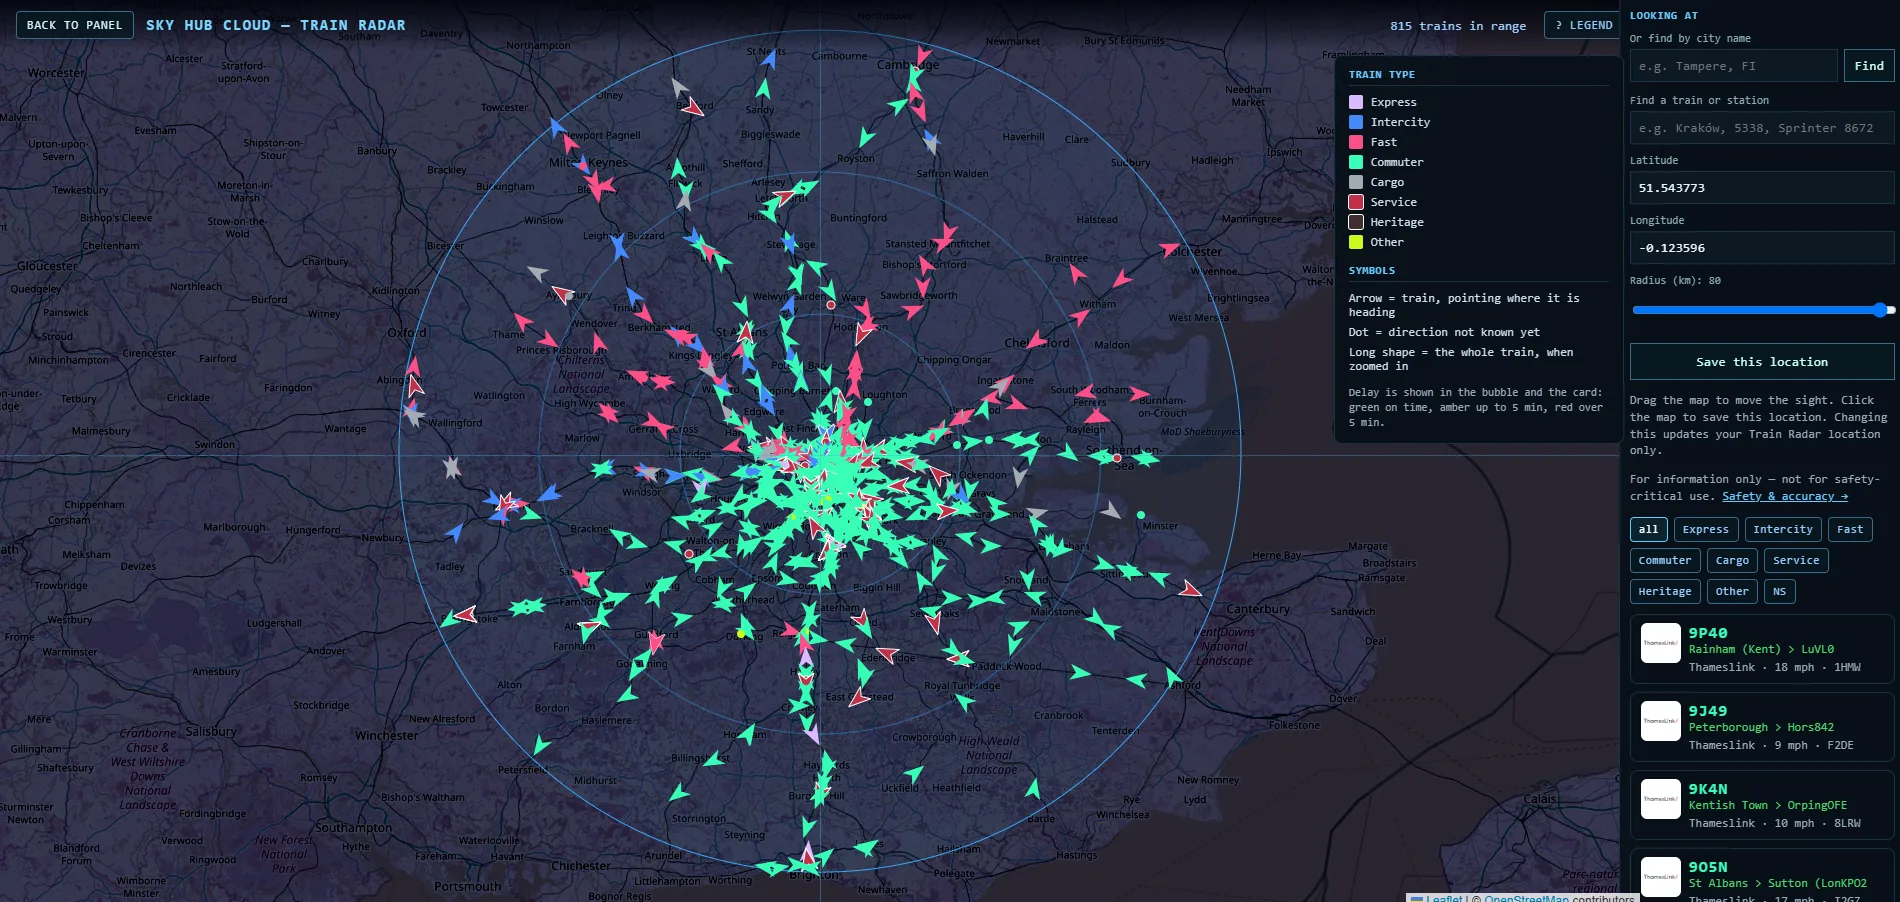Focus the find a train or station field
Screen dimensions: 1900x902
(x=1762, y=128)
